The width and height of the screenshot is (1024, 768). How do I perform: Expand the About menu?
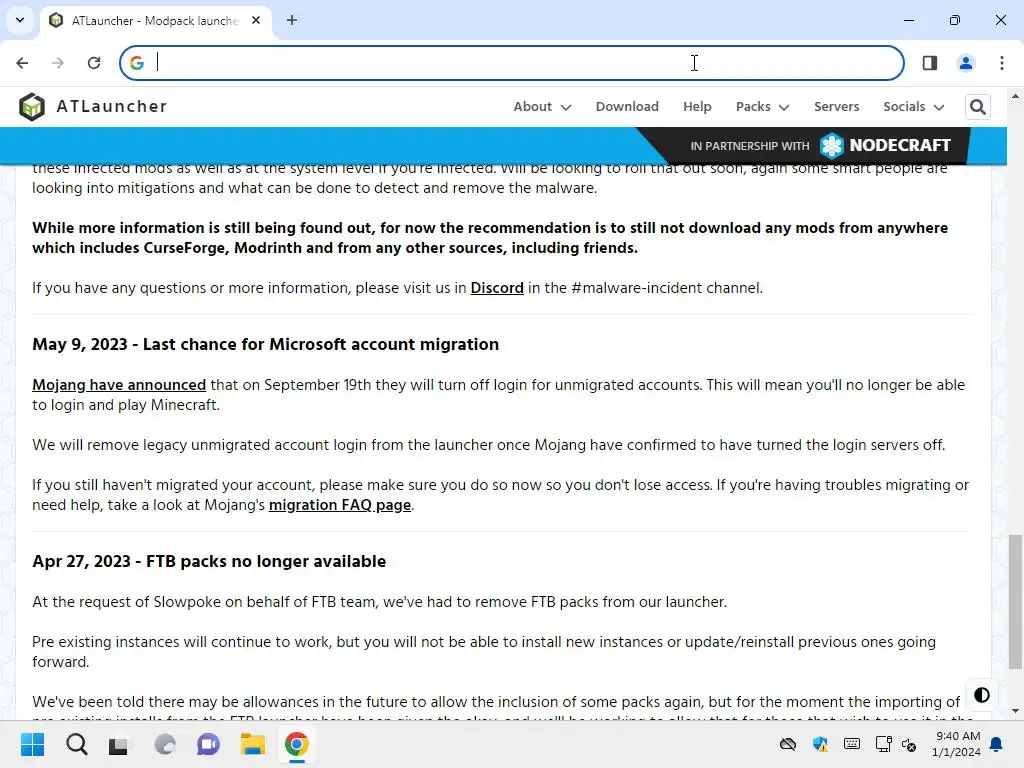point(542,106)
